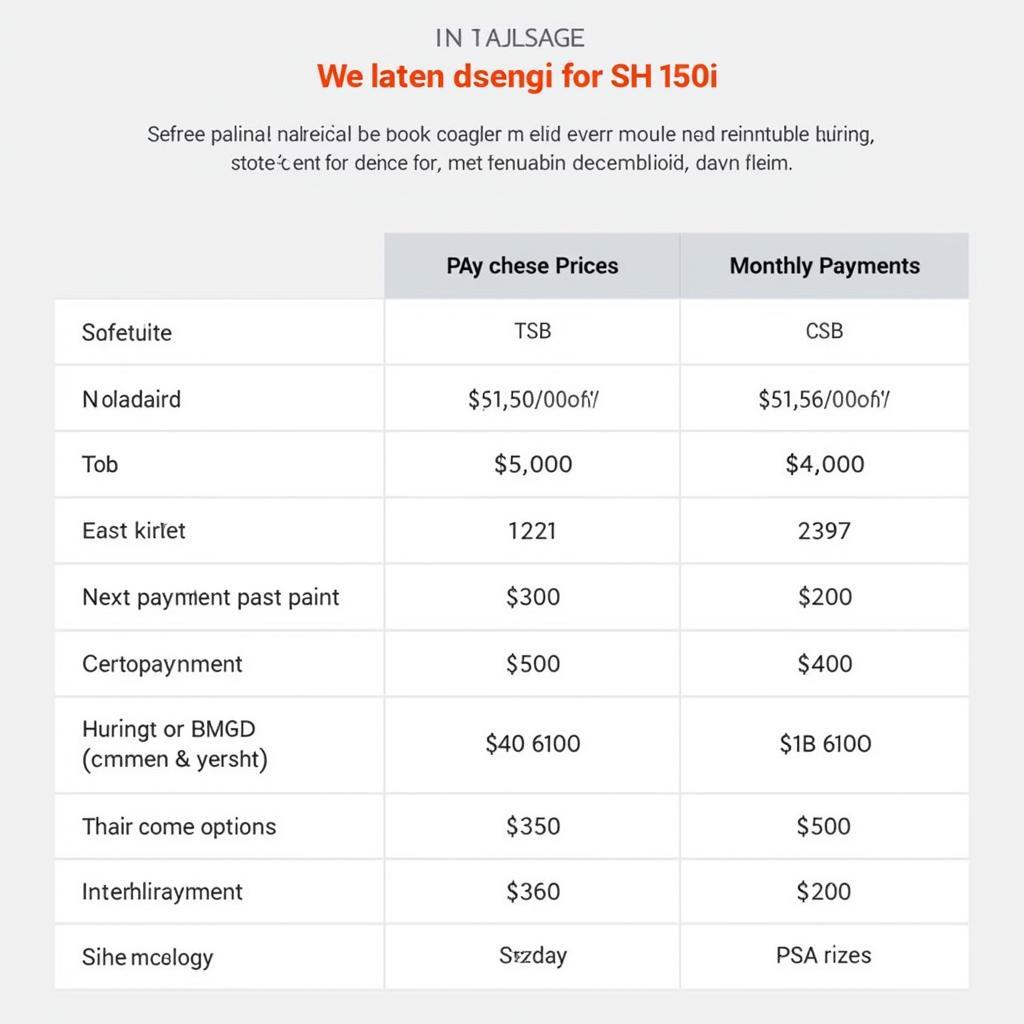Viewport: 1024px width, 1024px height.
Task: Click the TSB cell
Action: pos(532,331)
